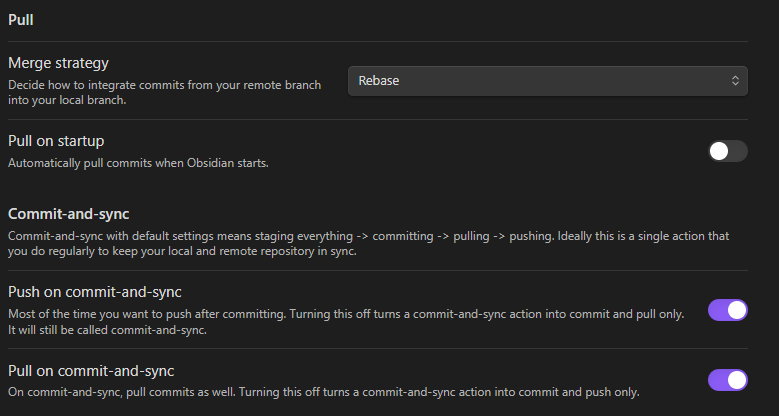Viewport: 779px width, 416px height.
Task: Enable the Pull on startup toggle
Action: (x=727, y=151)
